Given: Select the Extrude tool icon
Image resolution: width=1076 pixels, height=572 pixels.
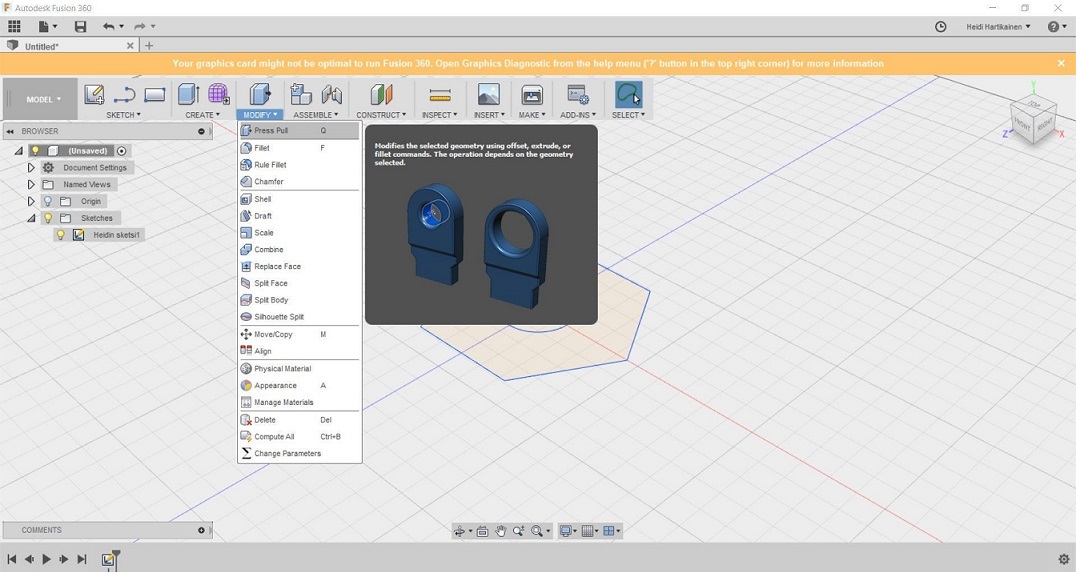Looking at the screenshot, I should pos(188,94).
